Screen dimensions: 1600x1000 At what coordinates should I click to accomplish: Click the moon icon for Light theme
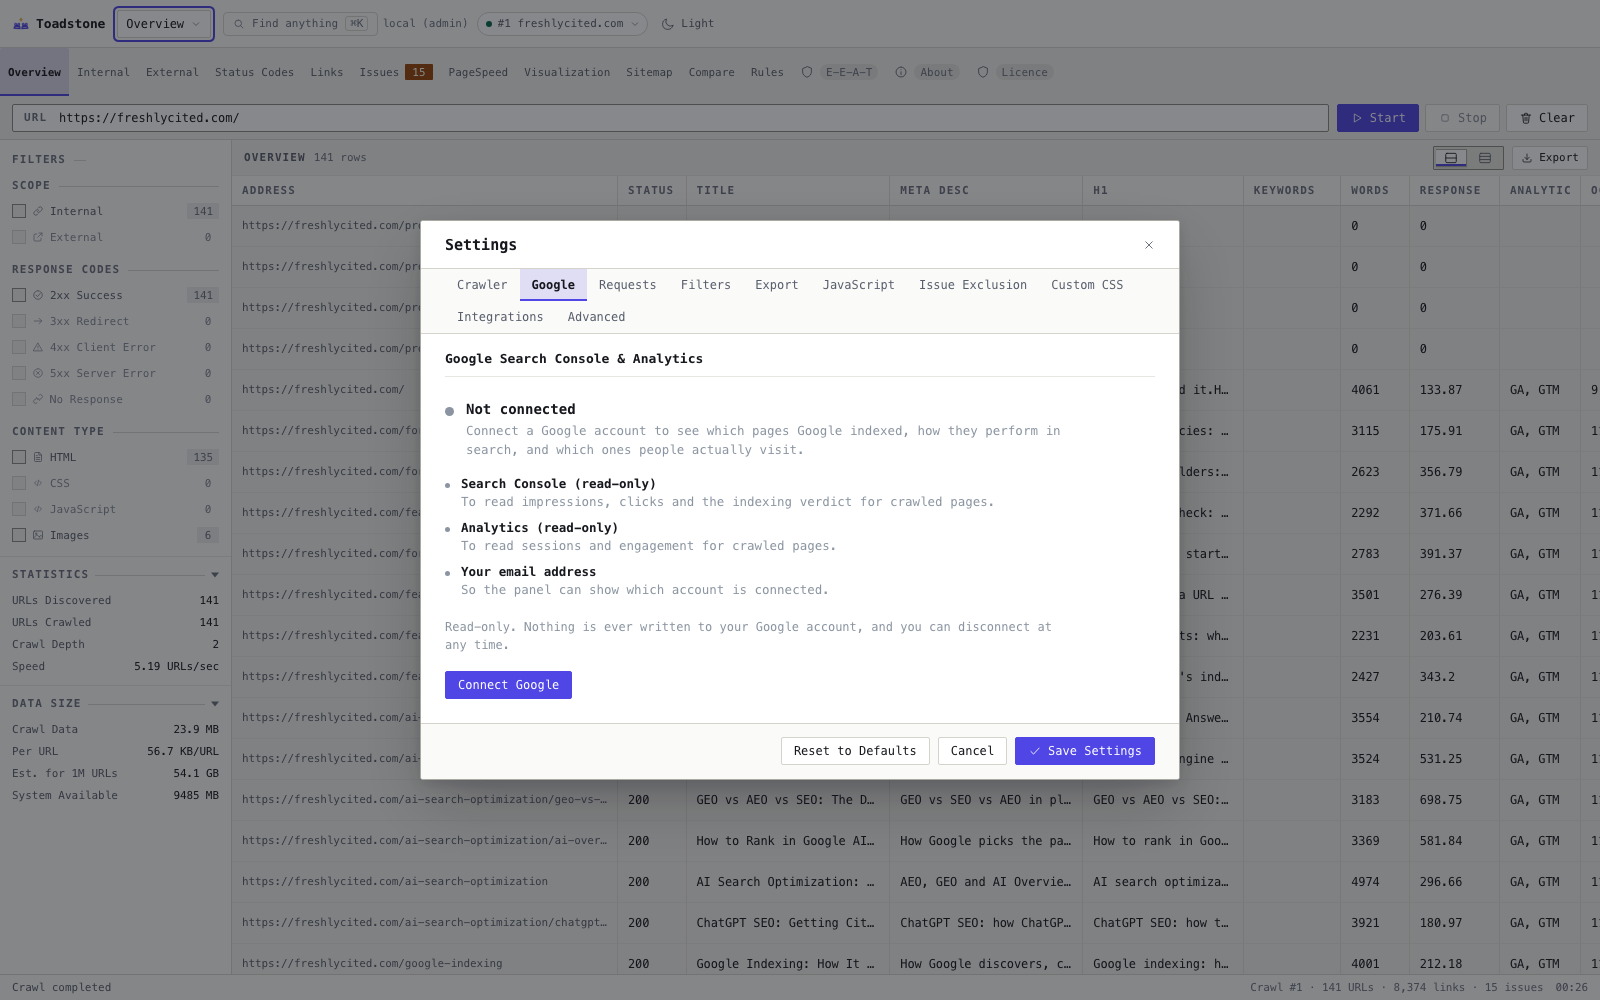[x=667, y=24]
